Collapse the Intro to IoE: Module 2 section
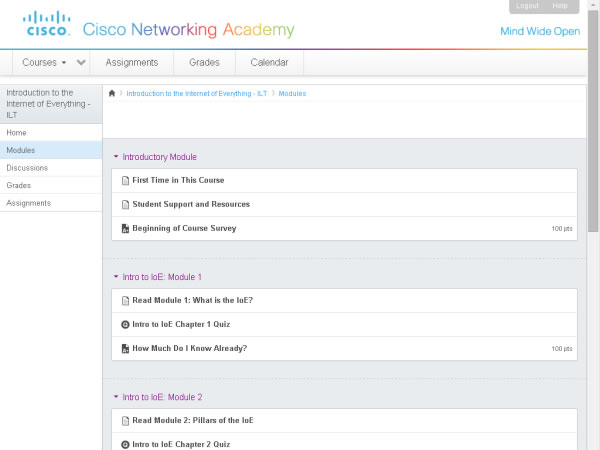 pyautogui.click(x=116, y=397)
